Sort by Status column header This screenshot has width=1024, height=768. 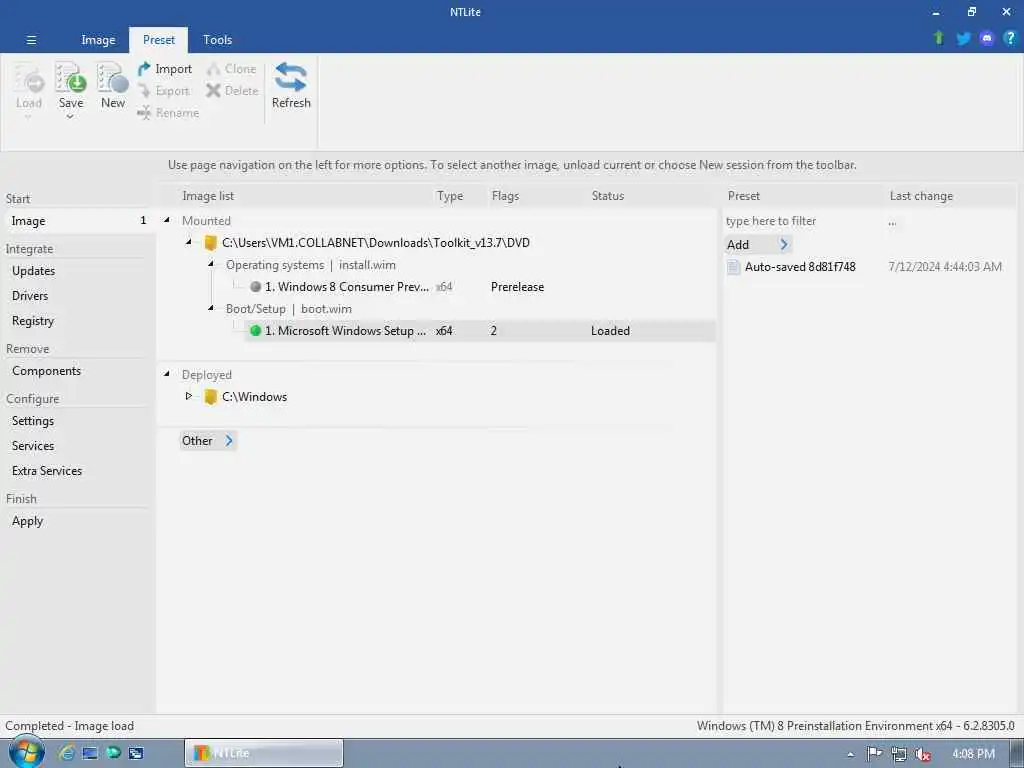(608, 196)
